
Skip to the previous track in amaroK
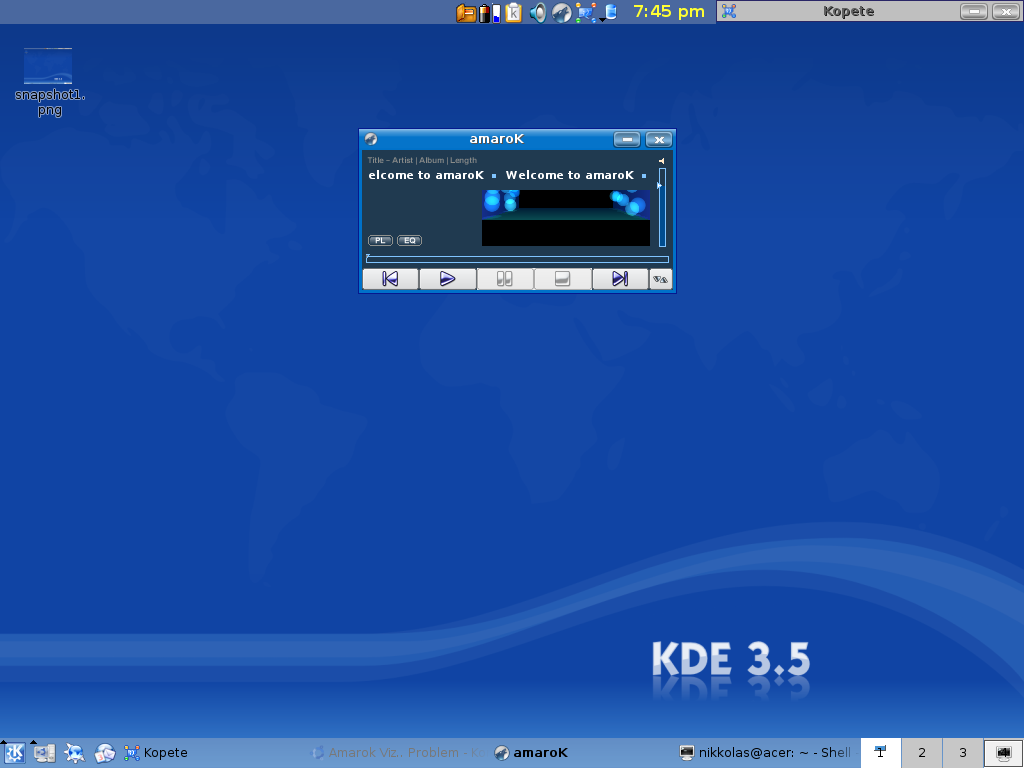click(x=390, y=279)
